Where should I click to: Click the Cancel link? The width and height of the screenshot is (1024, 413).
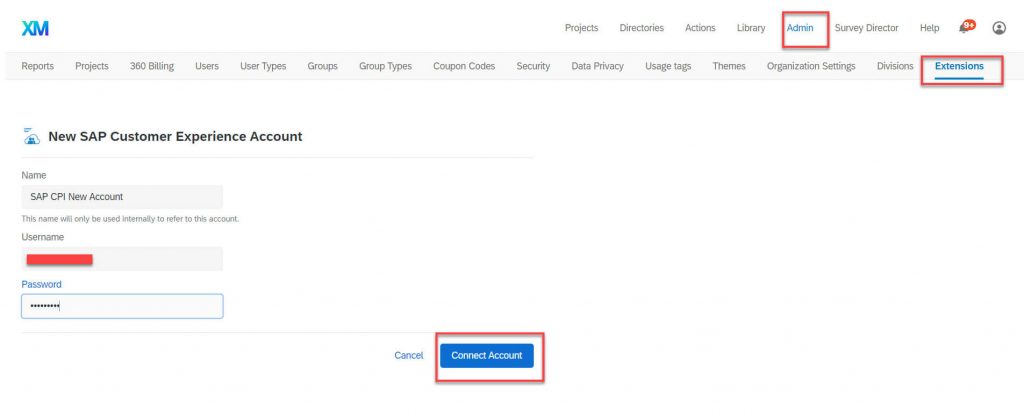(409, 355)
